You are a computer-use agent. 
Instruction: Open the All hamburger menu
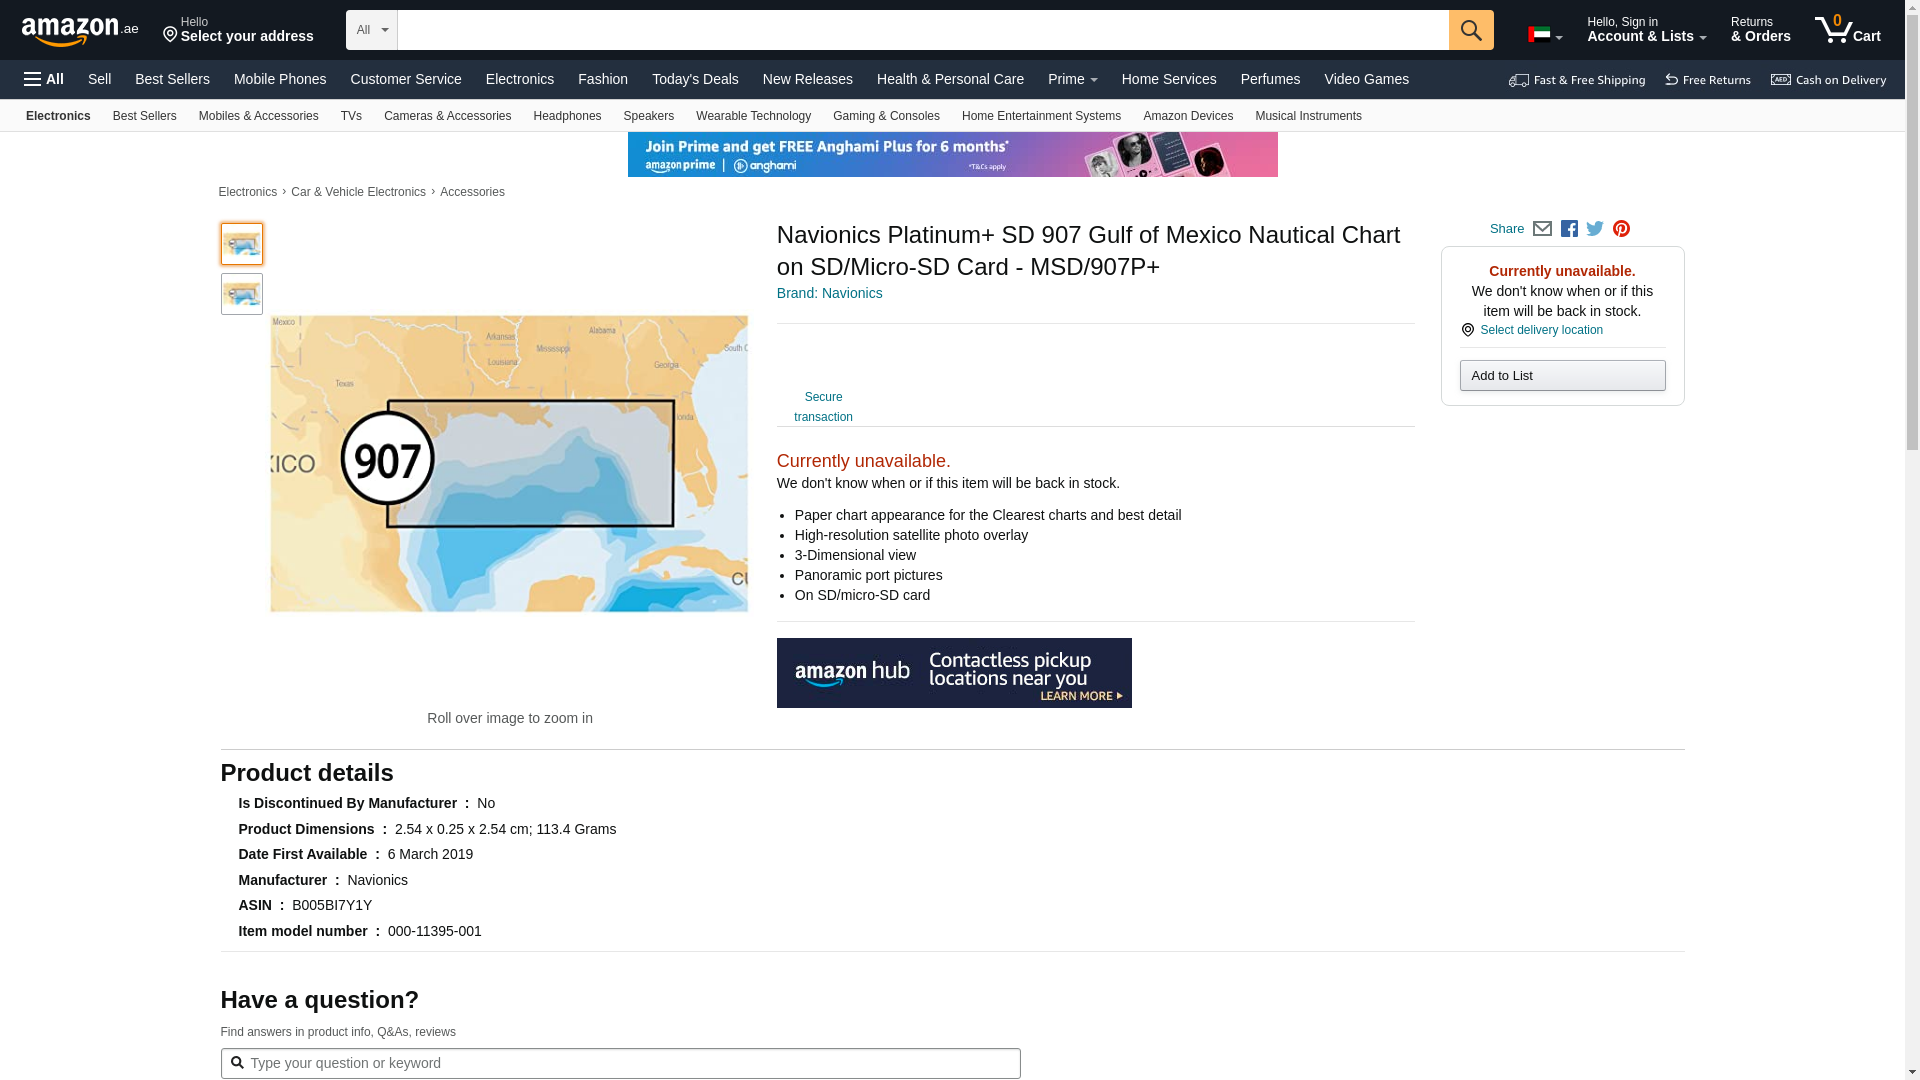(x=44, y=79)
